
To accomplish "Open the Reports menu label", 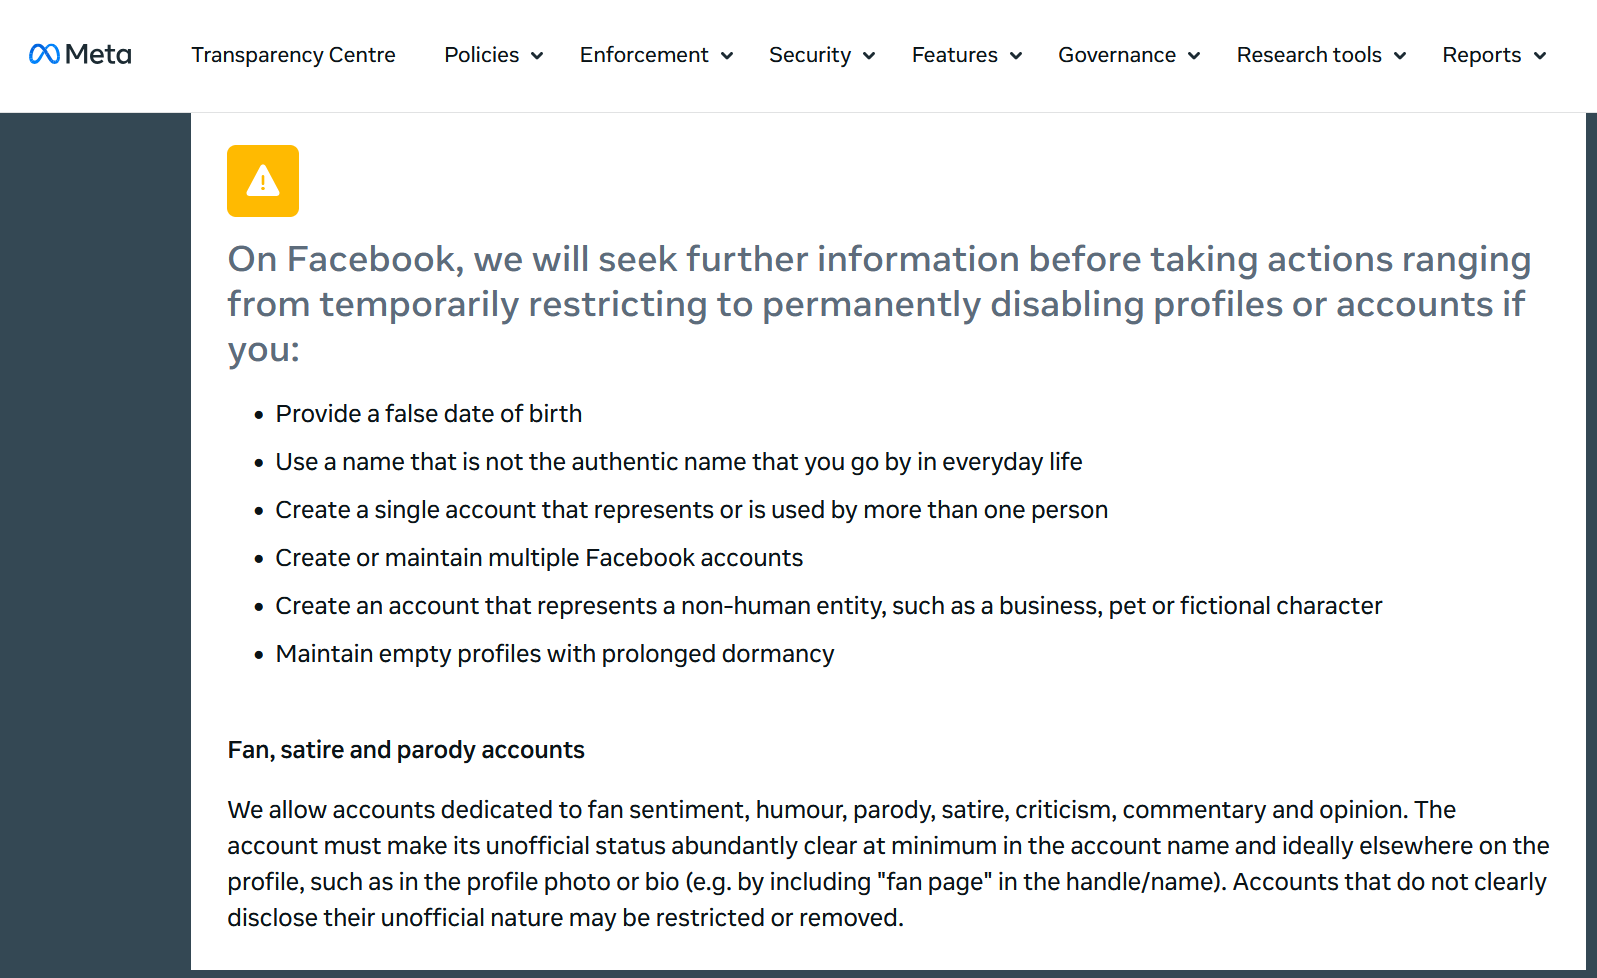I will 1481,55.
